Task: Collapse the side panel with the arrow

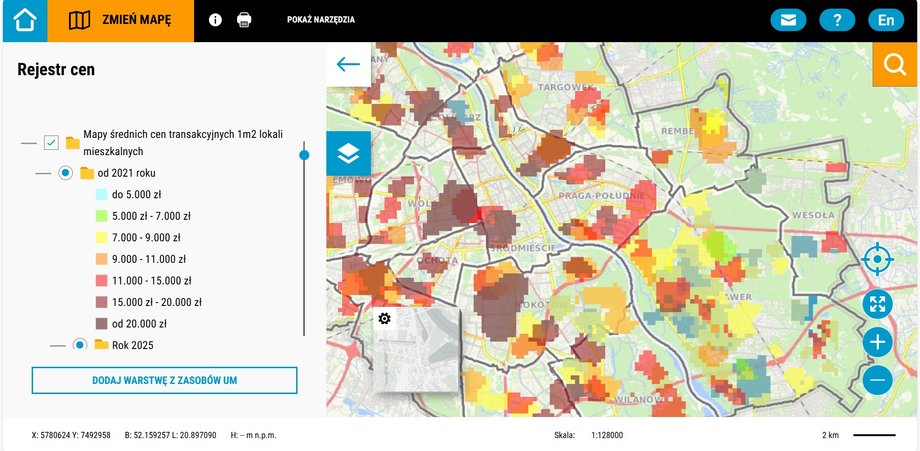Action: (x=348, y=65)
